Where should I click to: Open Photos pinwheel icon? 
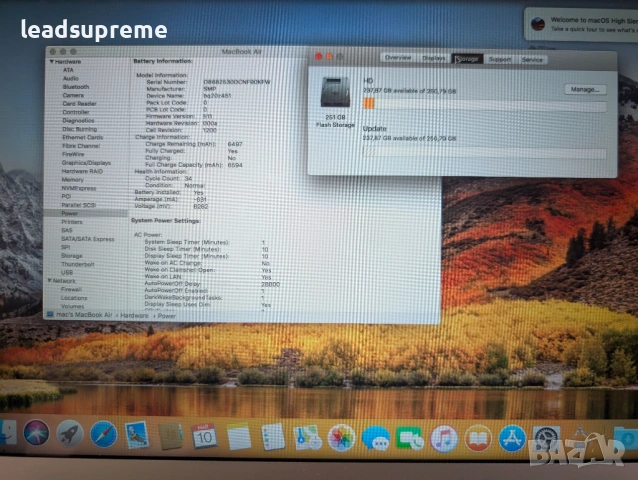(x=341, y=438)
